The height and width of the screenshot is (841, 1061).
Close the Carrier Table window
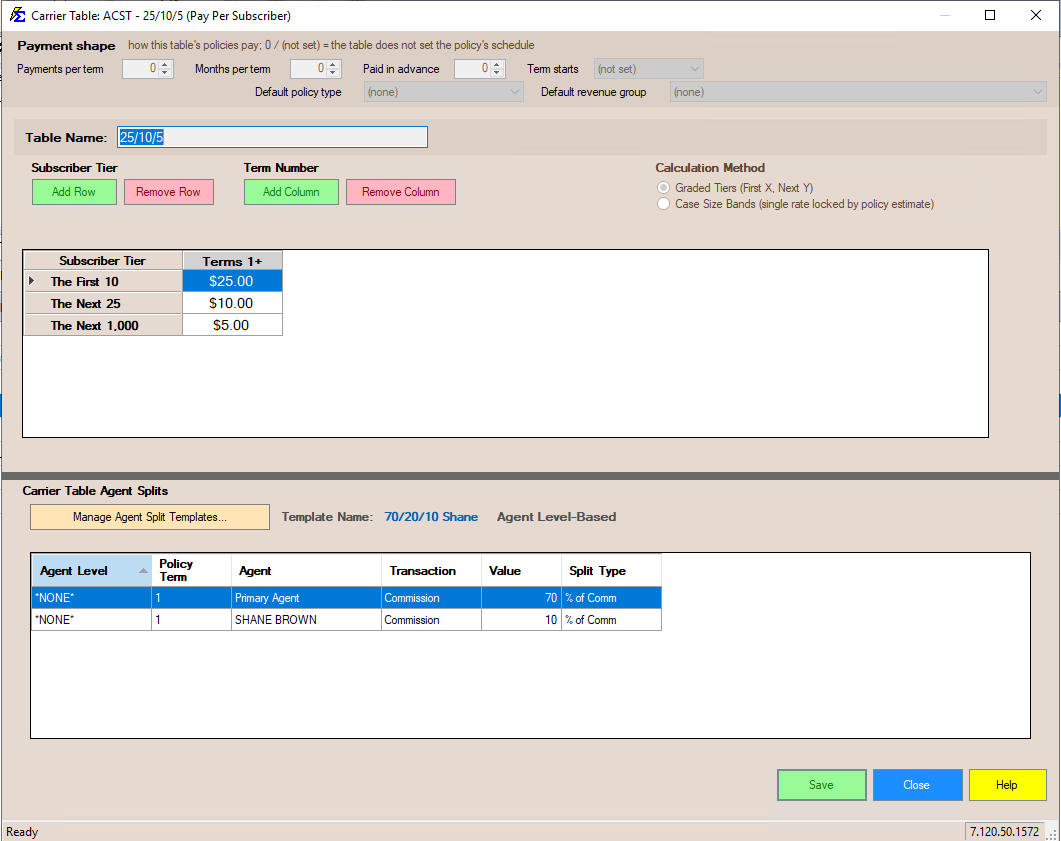1036,15
